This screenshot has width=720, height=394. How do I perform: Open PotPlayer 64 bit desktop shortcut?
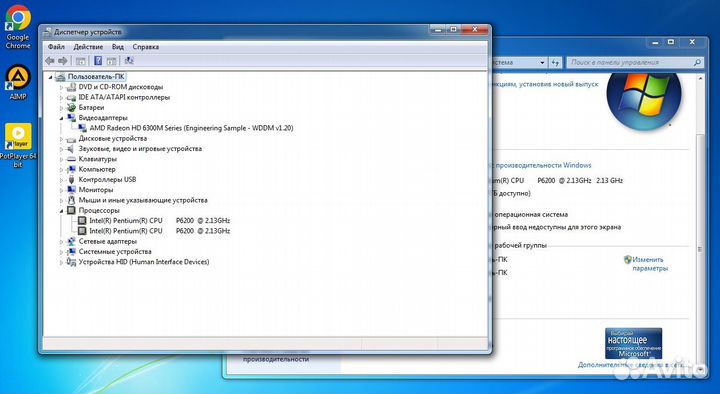click(x=18, y=145)
